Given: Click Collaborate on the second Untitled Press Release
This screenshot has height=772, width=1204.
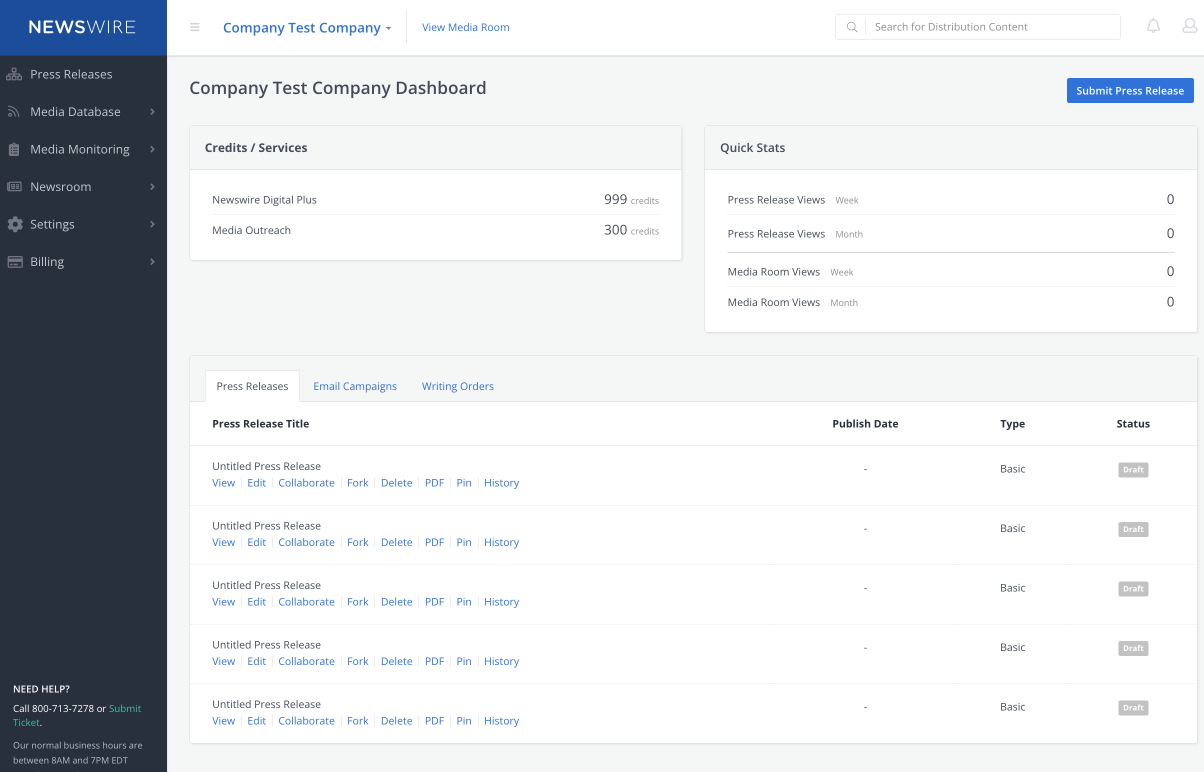Looking at the screenshot, I should click(x=306, y=542).
